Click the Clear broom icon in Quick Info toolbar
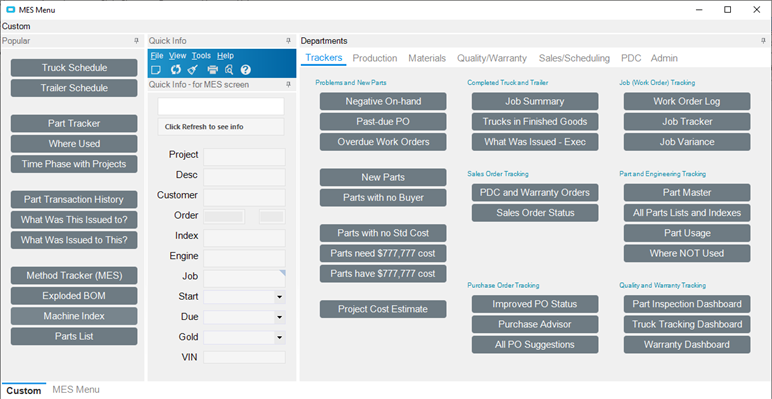The height and width of the screenshot is (399, 772). point(192,70)
